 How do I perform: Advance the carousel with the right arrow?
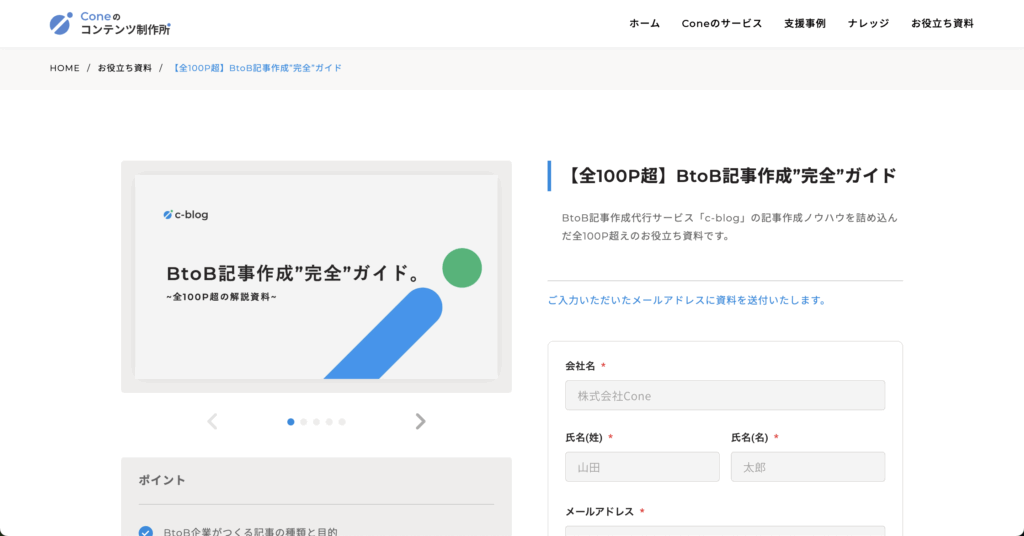(x=421, y=422)
